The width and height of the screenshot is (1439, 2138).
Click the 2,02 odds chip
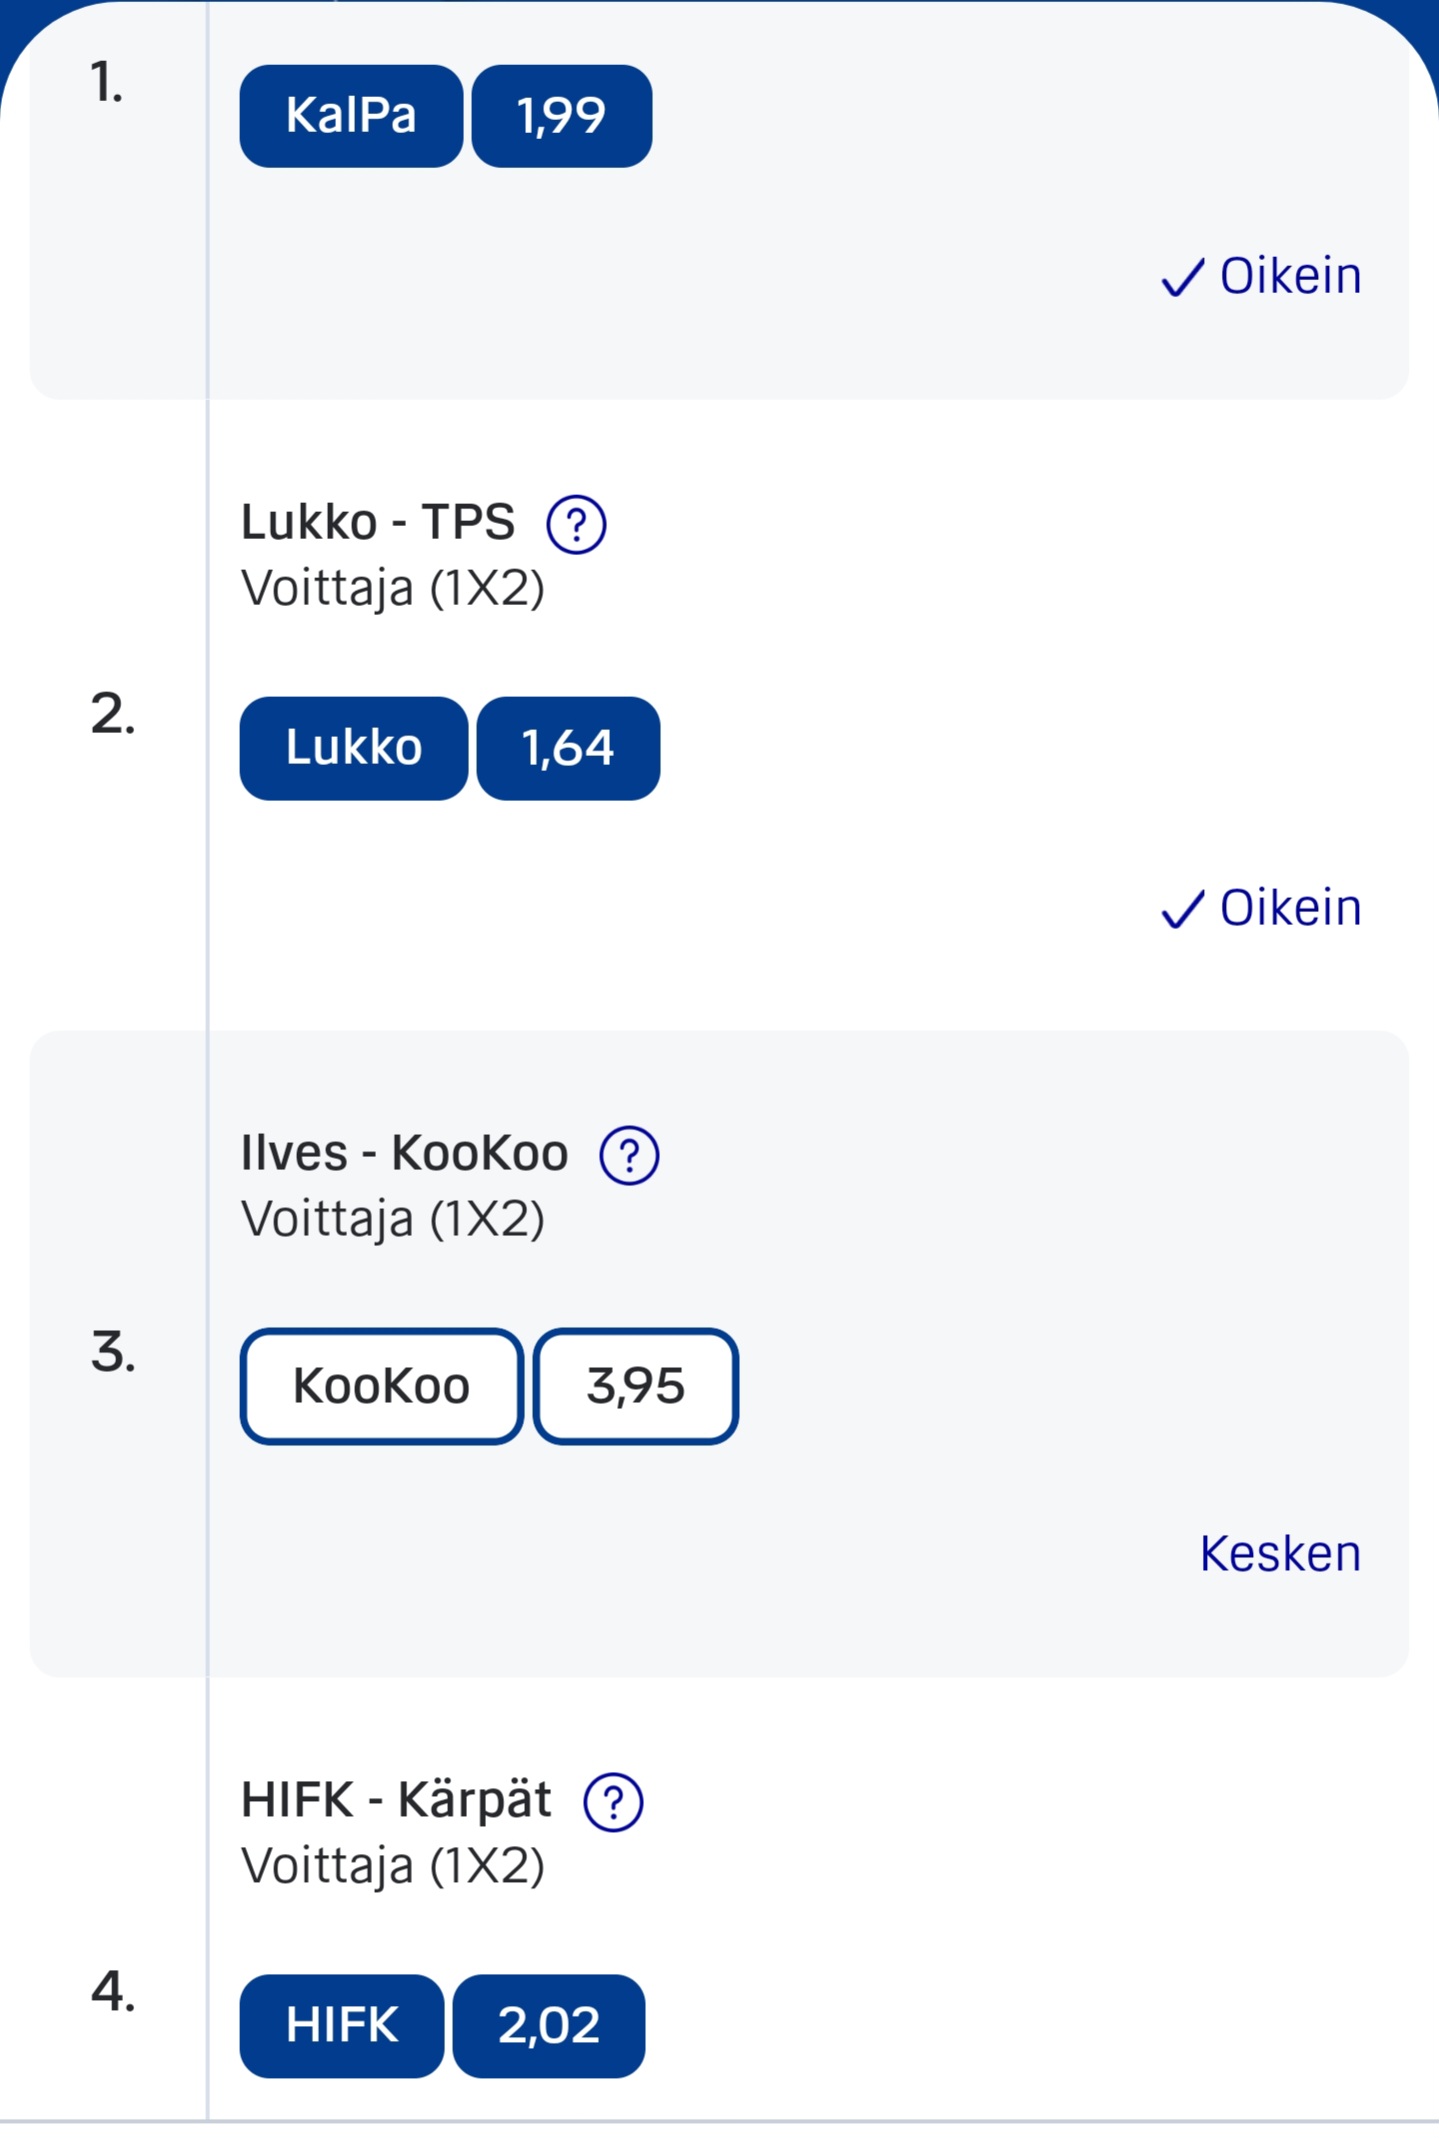[549, 2025]
